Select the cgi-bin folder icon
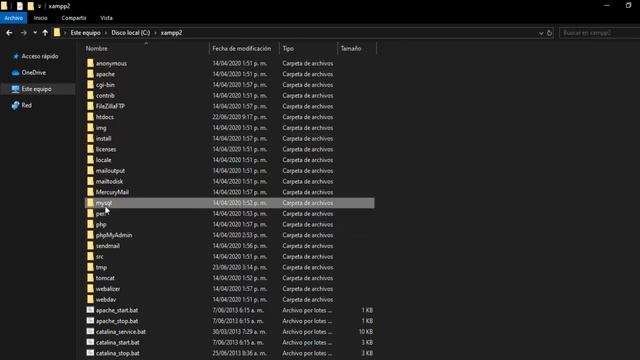 click(90, 85)
